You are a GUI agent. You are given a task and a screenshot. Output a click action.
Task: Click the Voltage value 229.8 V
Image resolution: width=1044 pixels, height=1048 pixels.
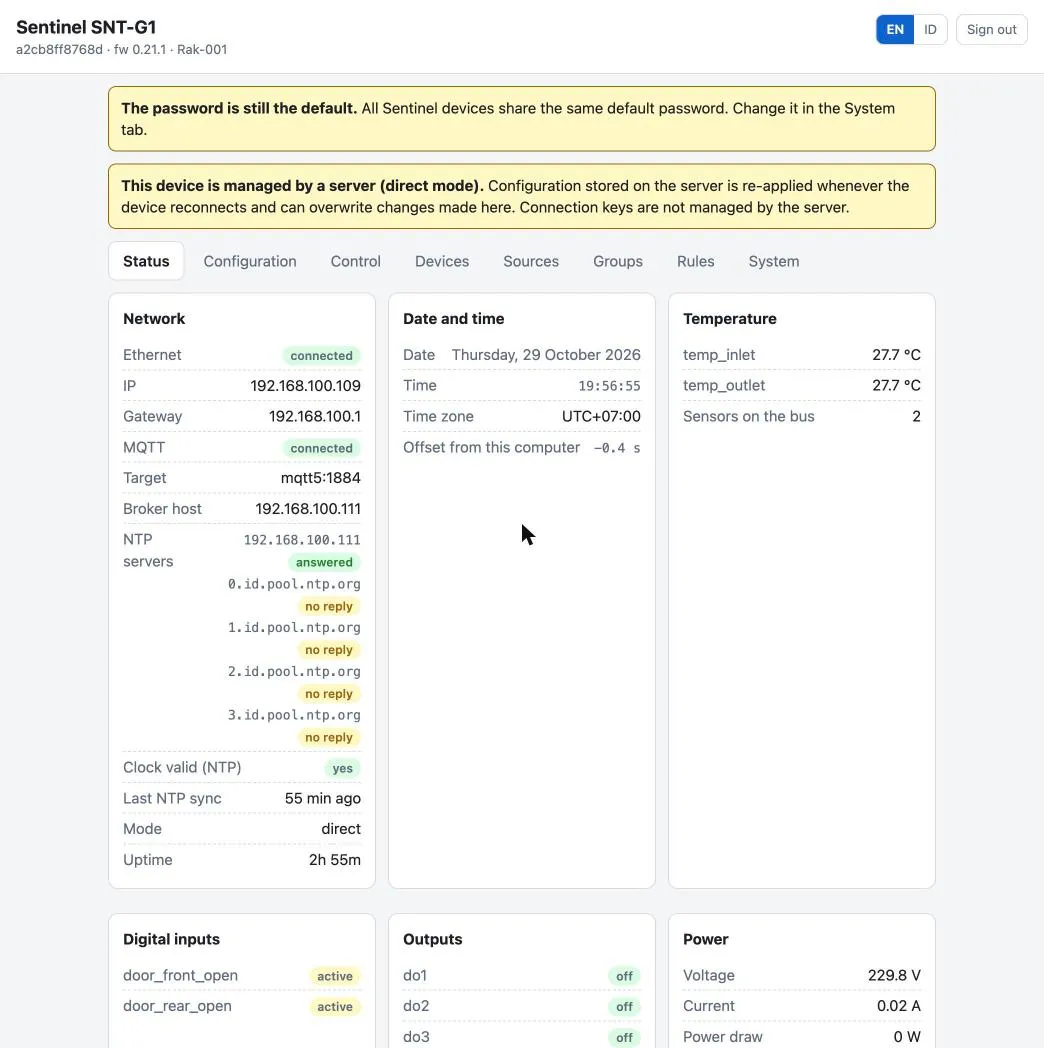(x=894, y=975)
